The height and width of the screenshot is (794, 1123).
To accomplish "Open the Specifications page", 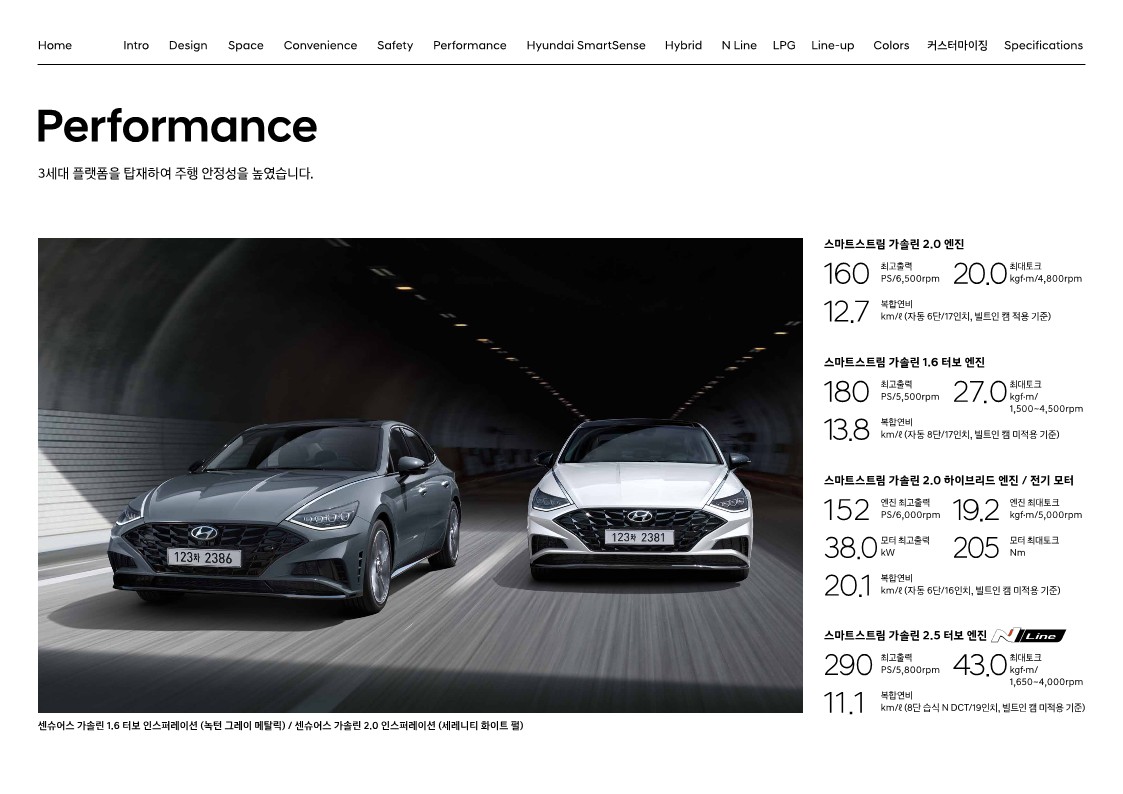I will point(1043,45).
